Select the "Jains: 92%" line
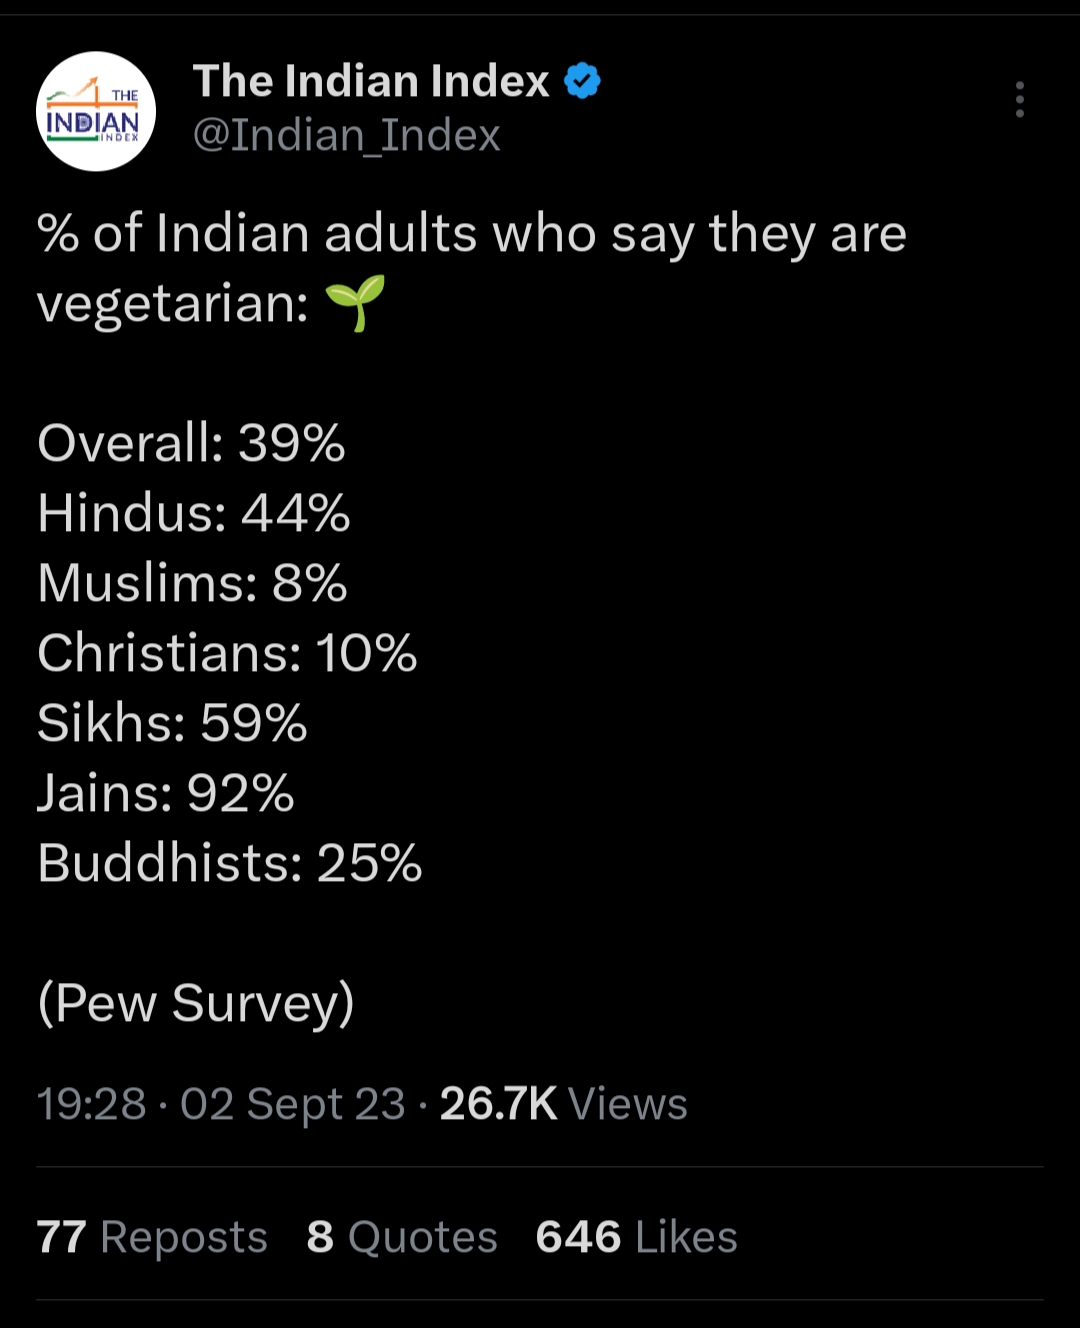 coord(166,793)
